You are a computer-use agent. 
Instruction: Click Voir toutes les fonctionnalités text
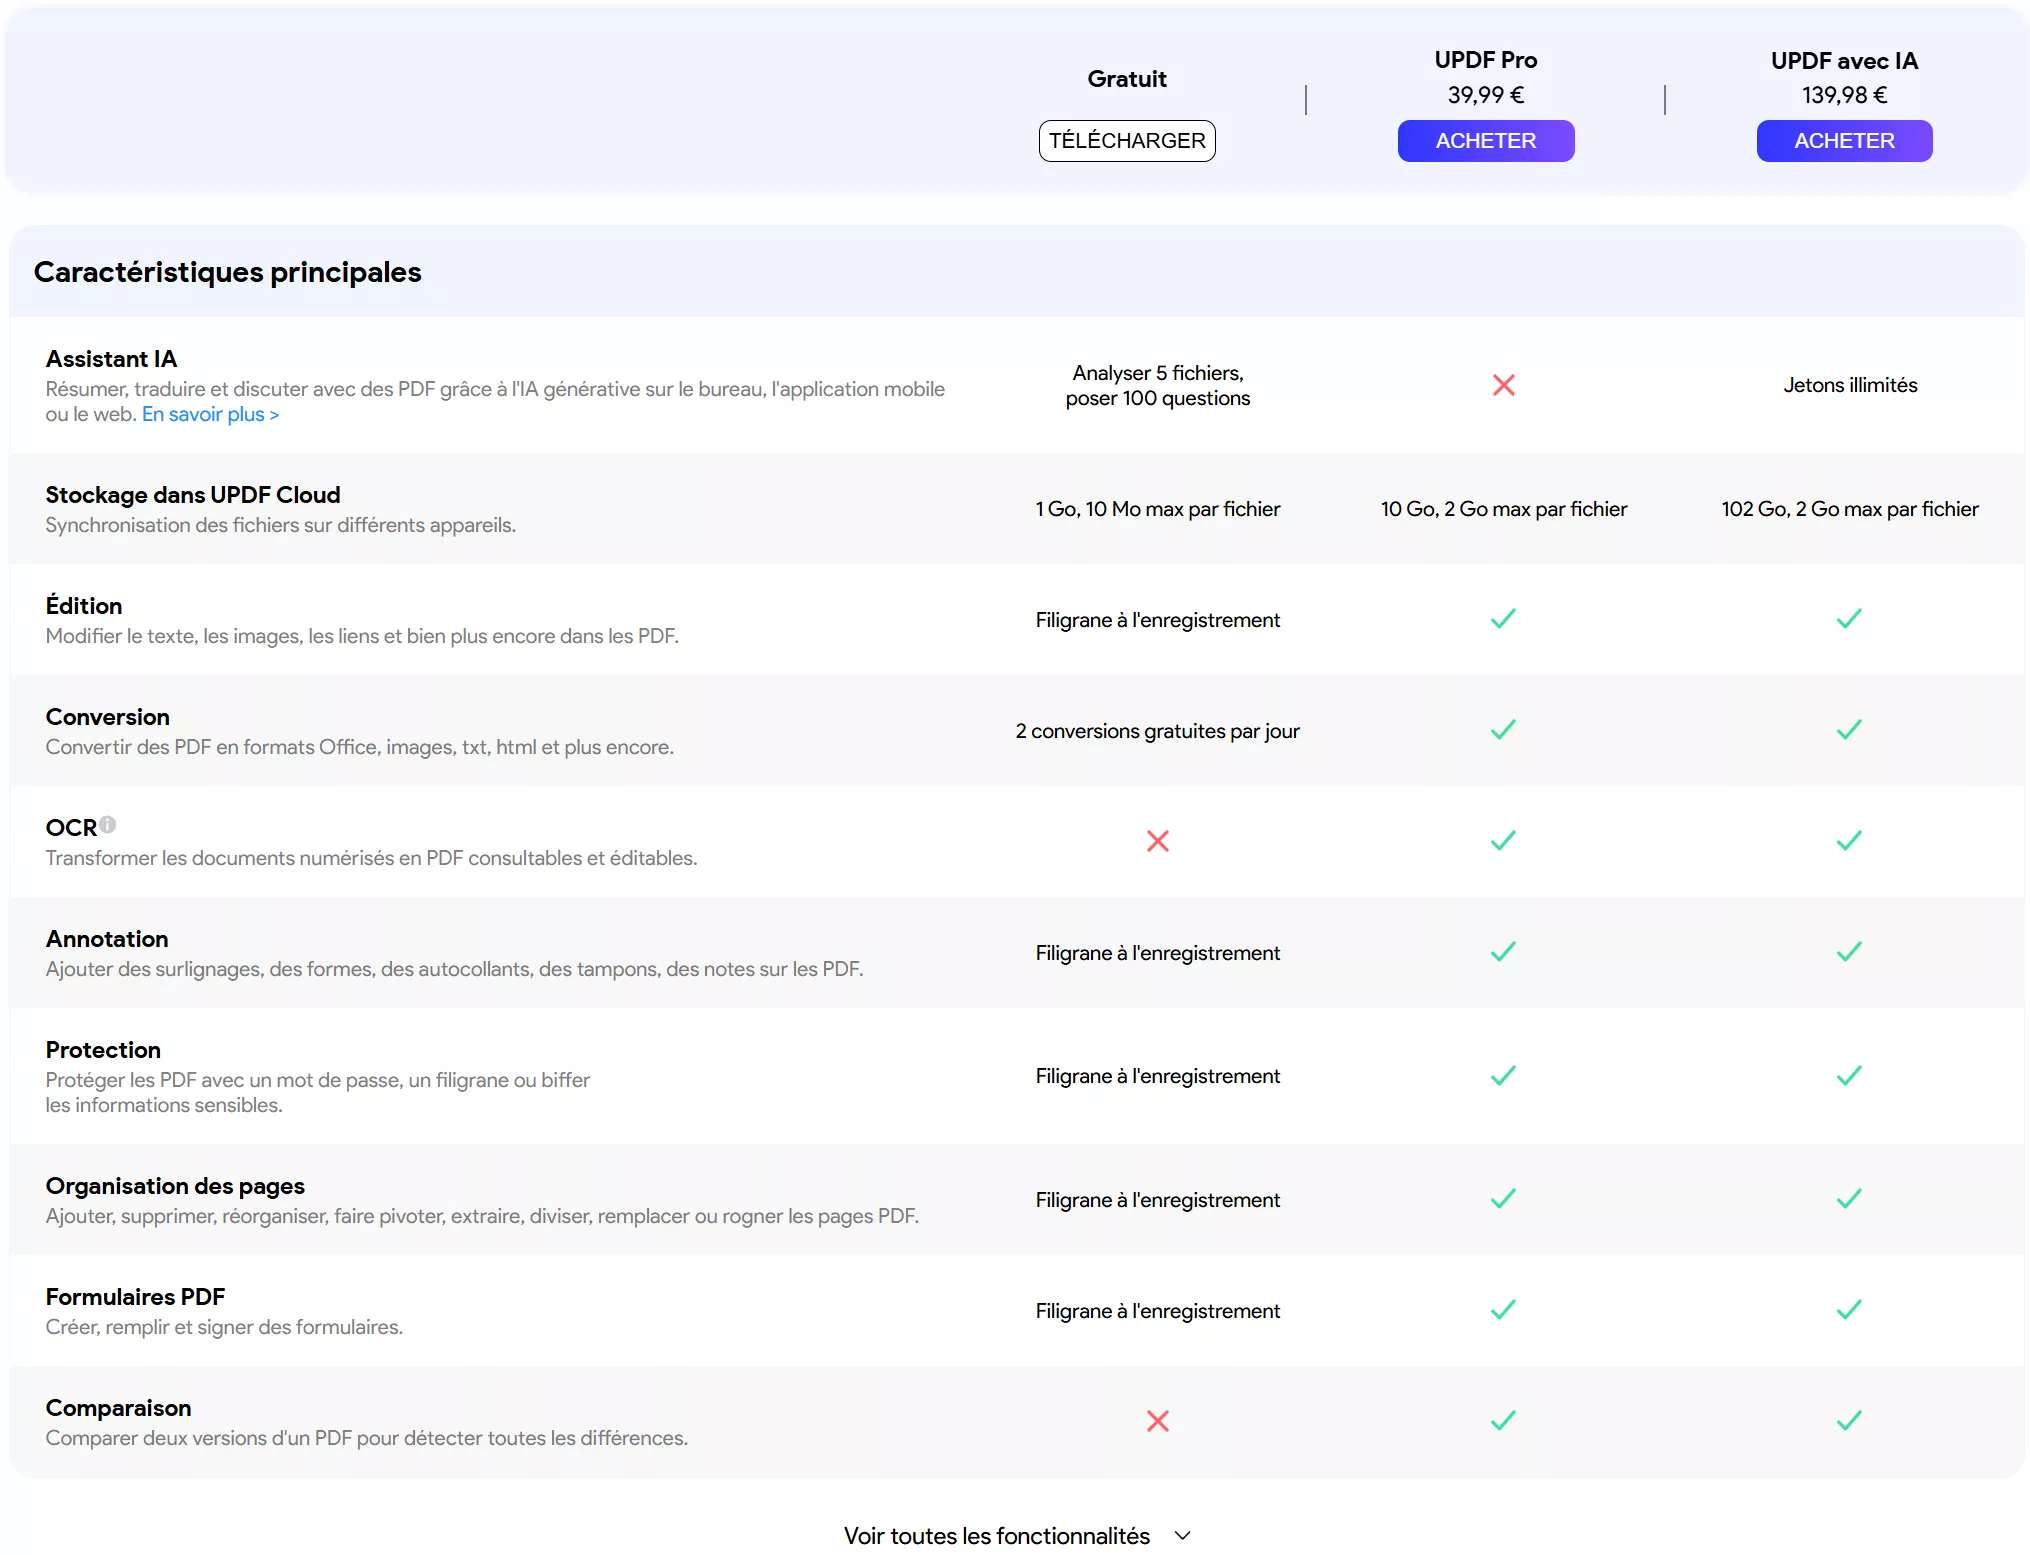(996, 1536)
